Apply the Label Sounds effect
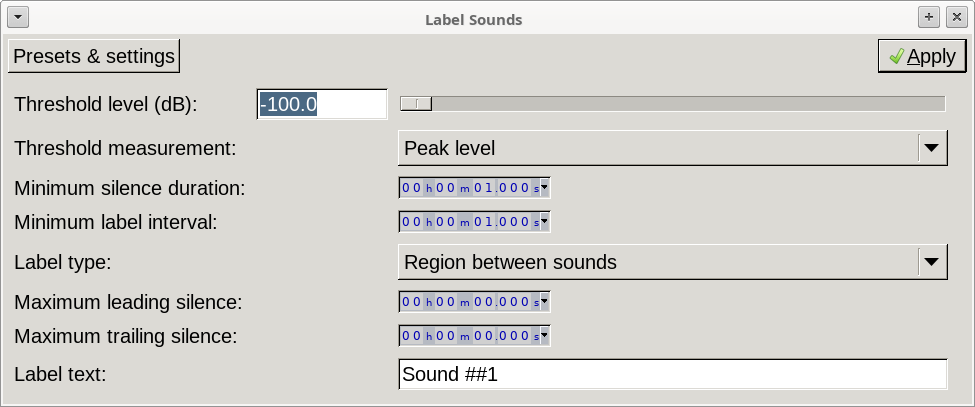Image resolution: width=975 pixels, height=407 pixels. tap(922, 57)
